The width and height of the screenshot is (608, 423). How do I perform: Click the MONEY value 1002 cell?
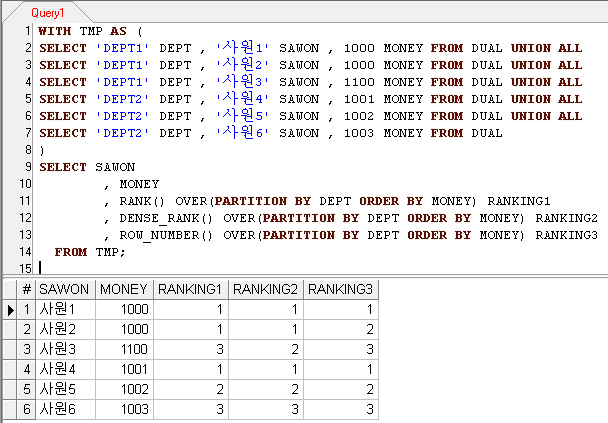124,389
